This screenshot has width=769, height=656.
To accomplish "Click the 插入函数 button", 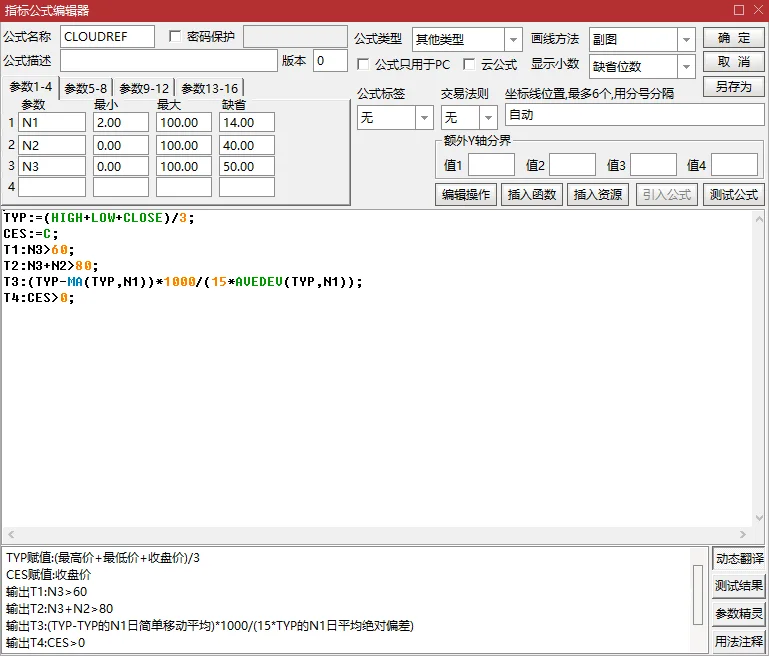I will click(x=532, y=195).
